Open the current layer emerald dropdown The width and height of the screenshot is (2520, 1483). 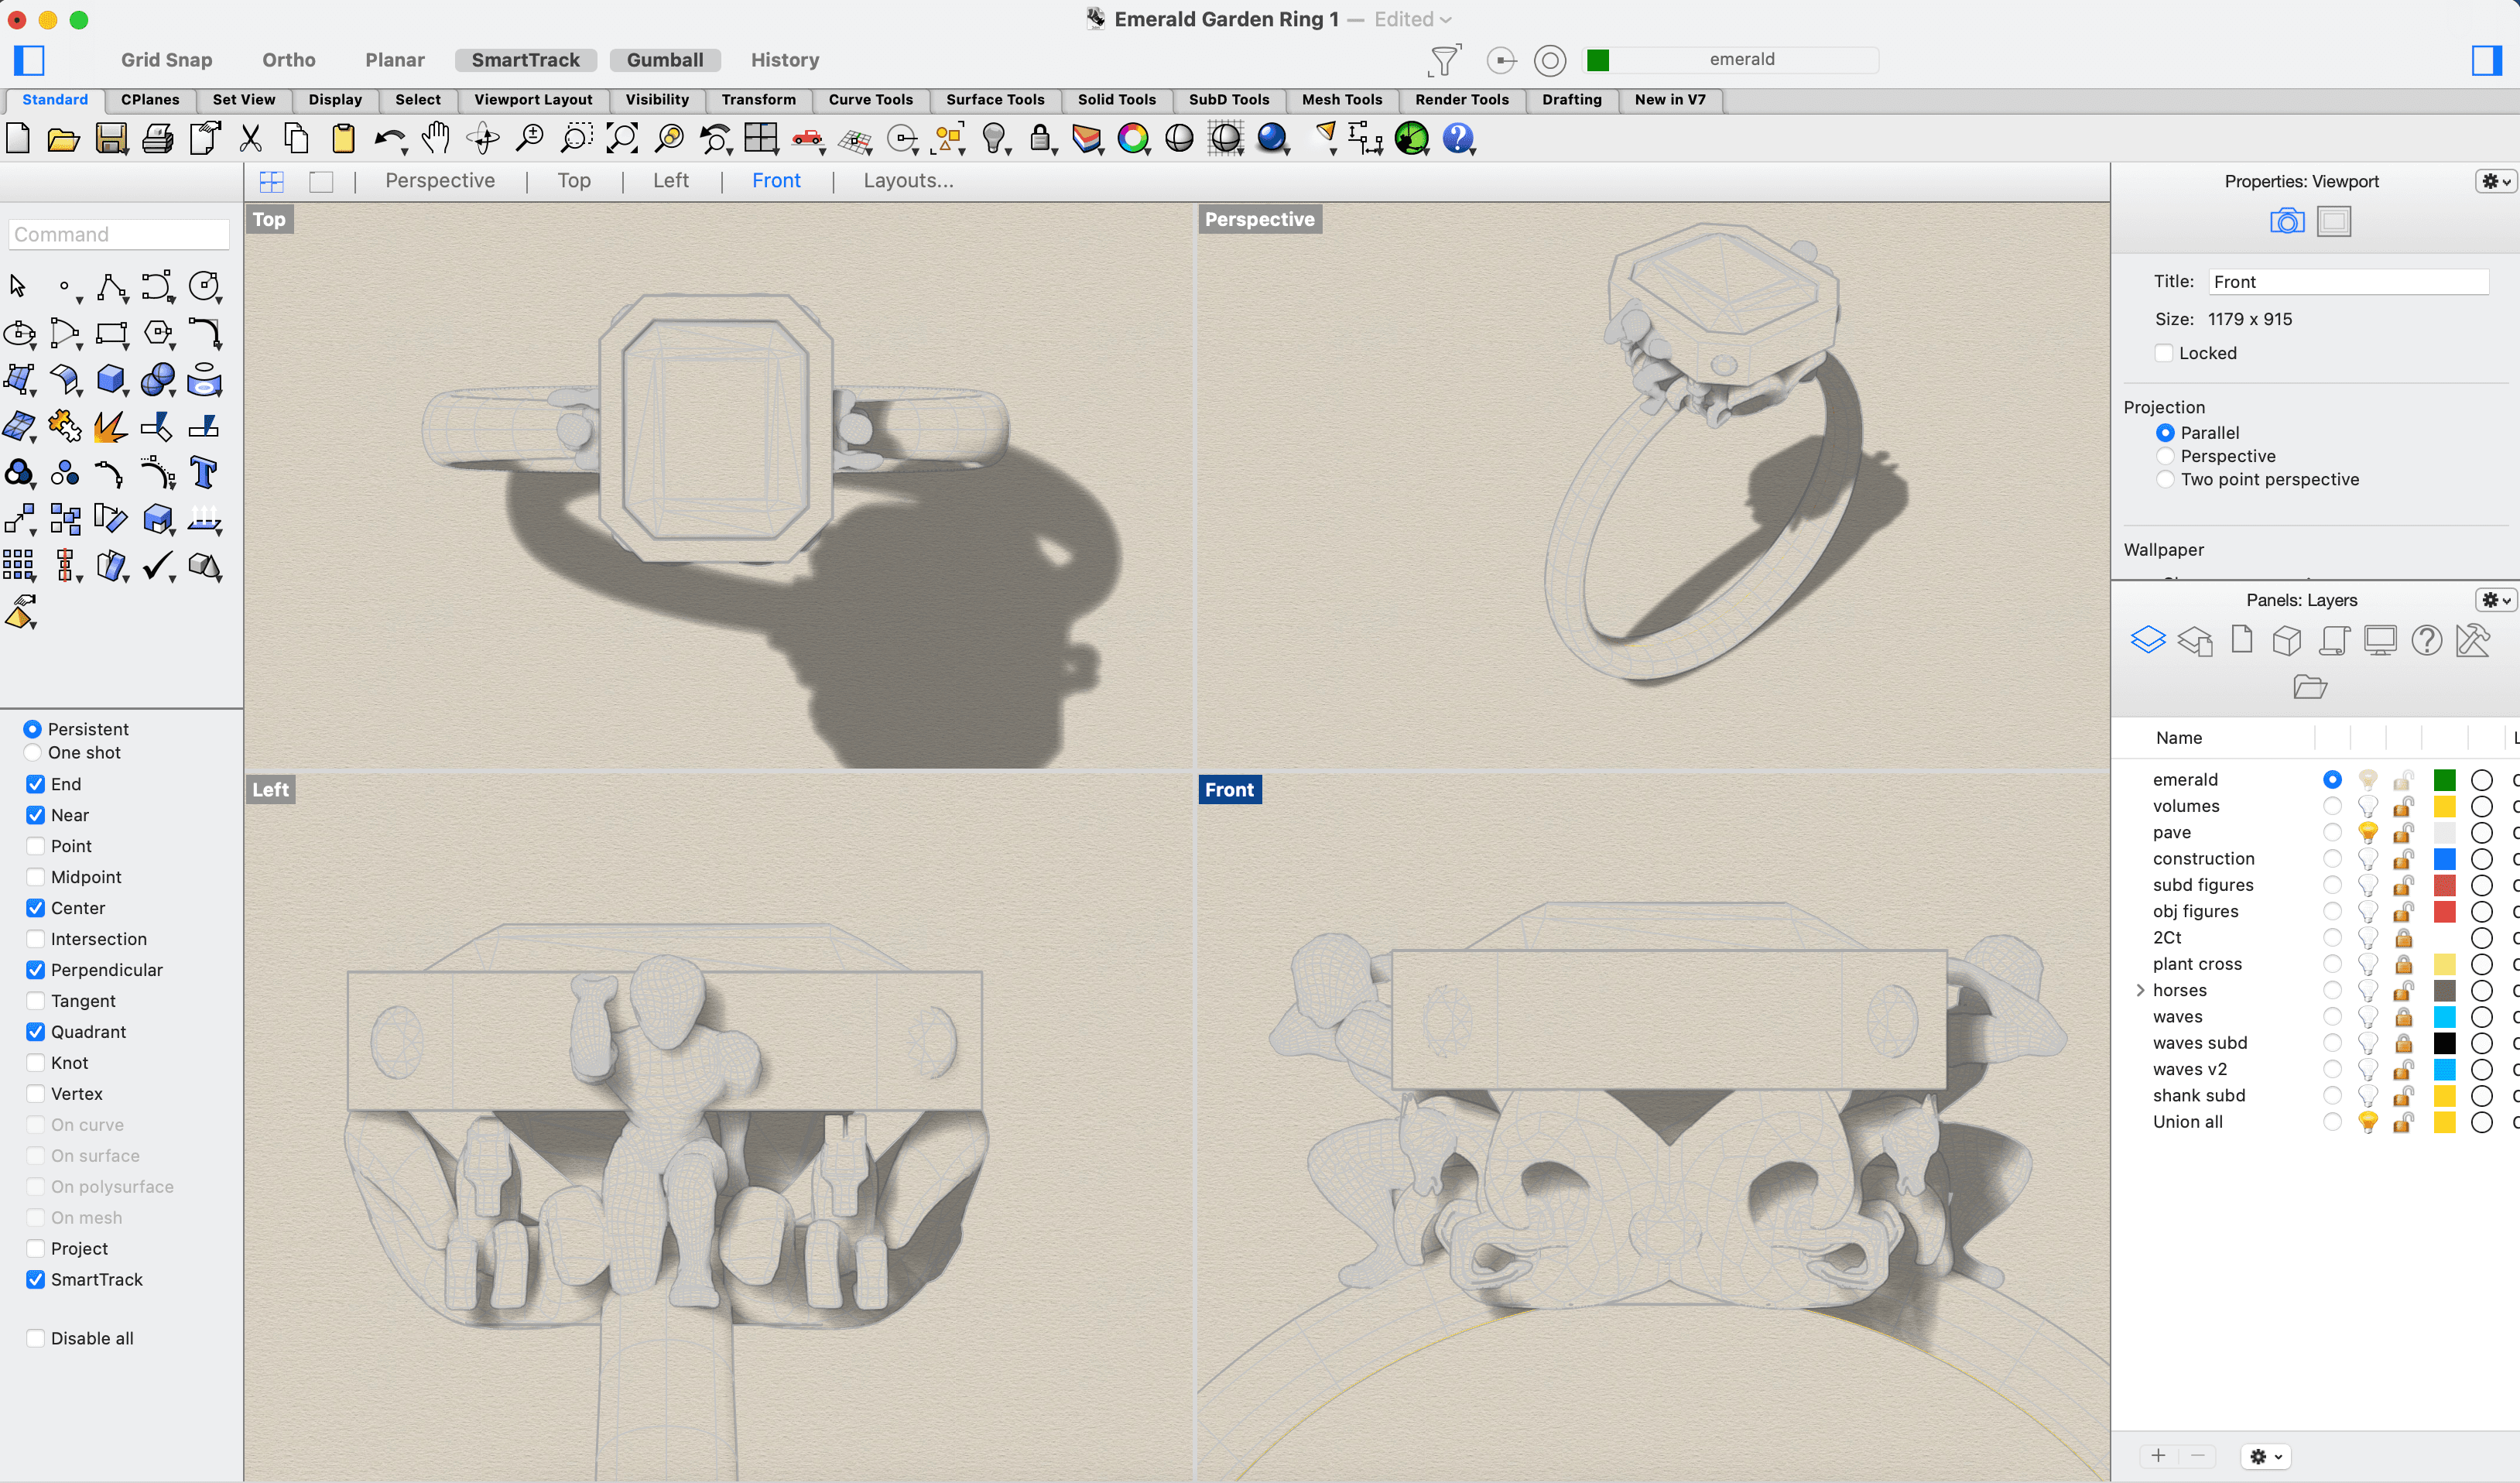pyautogui.click(x=1730, y=60)
